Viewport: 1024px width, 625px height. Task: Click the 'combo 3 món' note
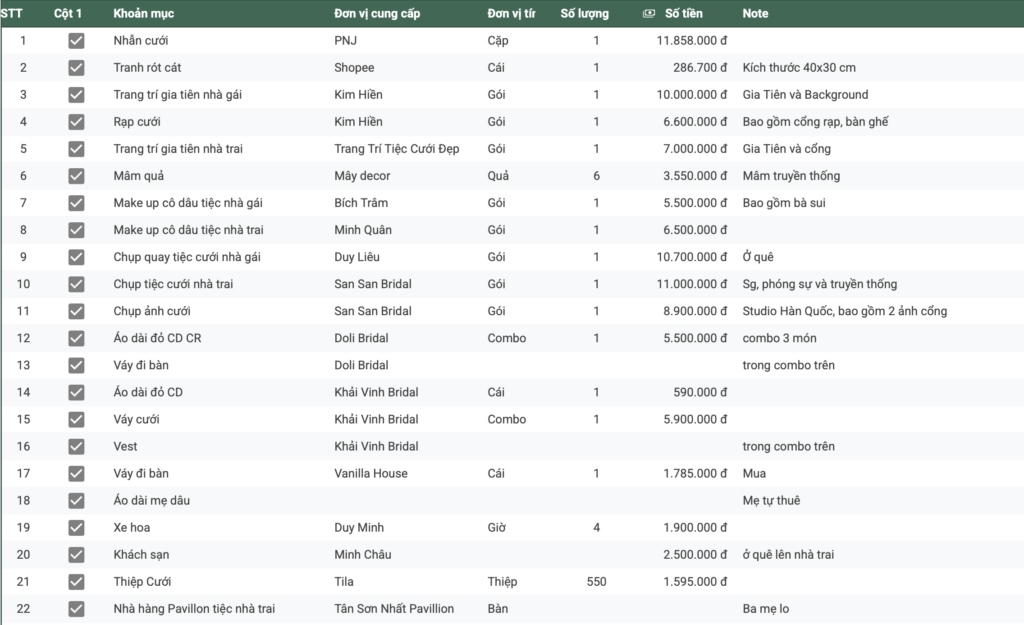(x=779, y=338)
